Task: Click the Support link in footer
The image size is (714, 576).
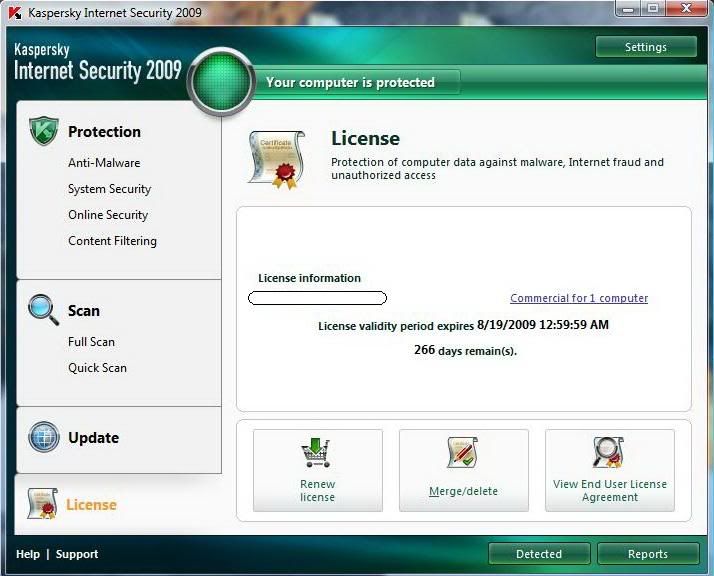Action: click(77, 554)
